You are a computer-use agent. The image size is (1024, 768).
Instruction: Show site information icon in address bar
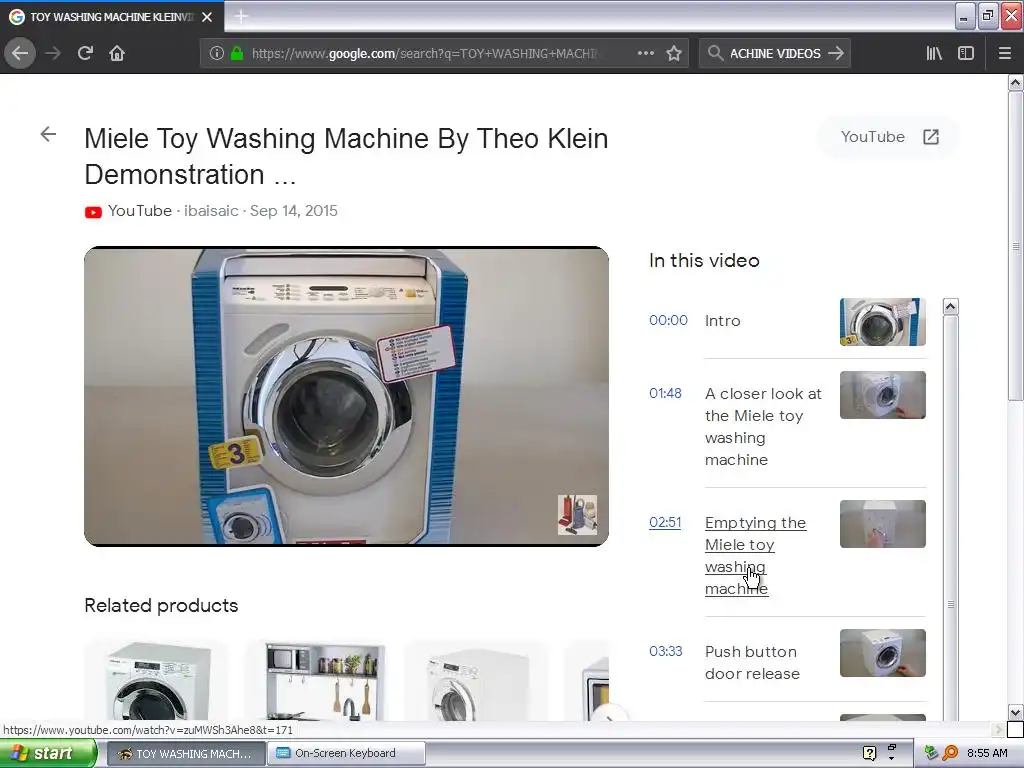point(216,53)
